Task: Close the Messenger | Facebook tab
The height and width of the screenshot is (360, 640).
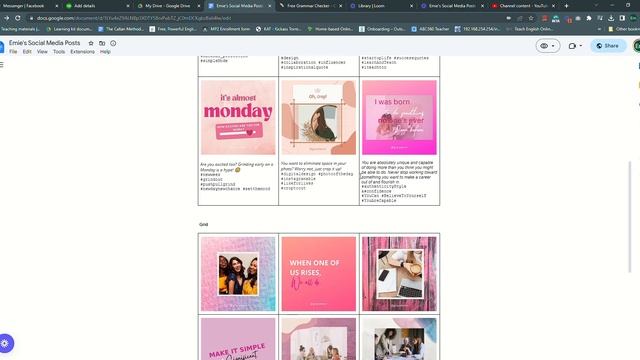Action: [56, 6]
